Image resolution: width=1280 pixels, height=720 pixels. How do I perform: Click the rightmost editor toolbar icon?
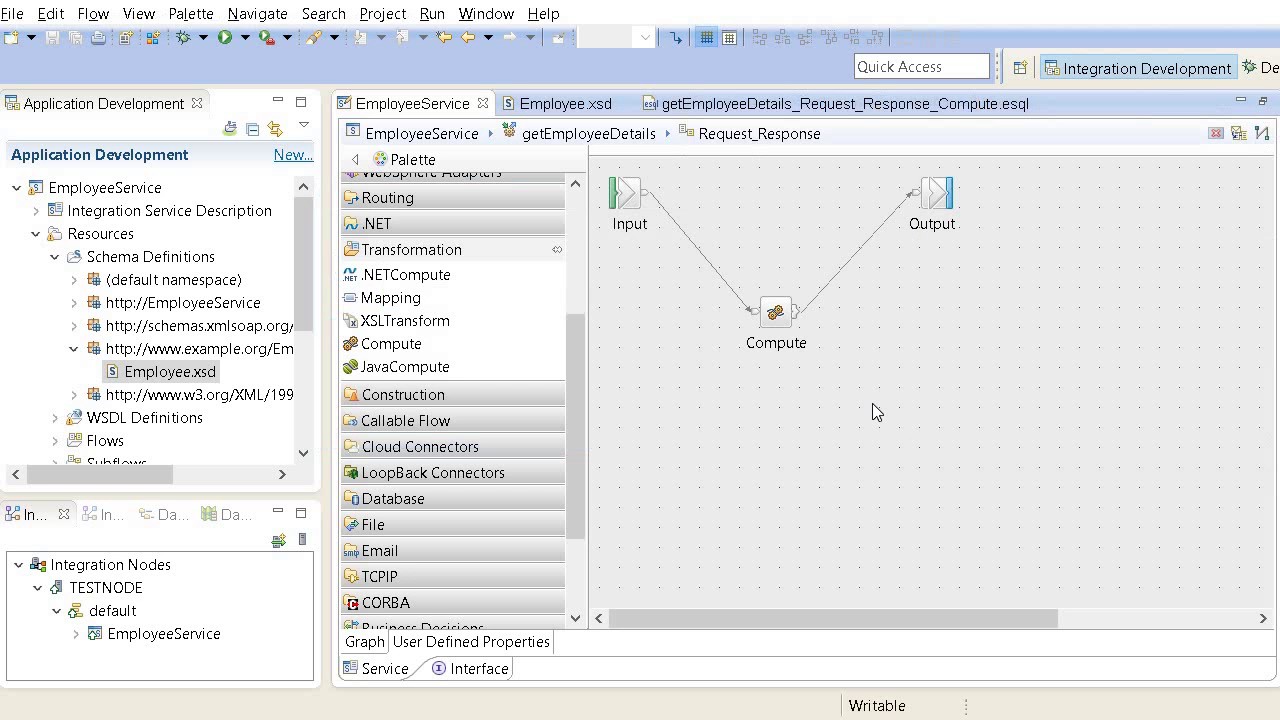[x=1261, y=134]
